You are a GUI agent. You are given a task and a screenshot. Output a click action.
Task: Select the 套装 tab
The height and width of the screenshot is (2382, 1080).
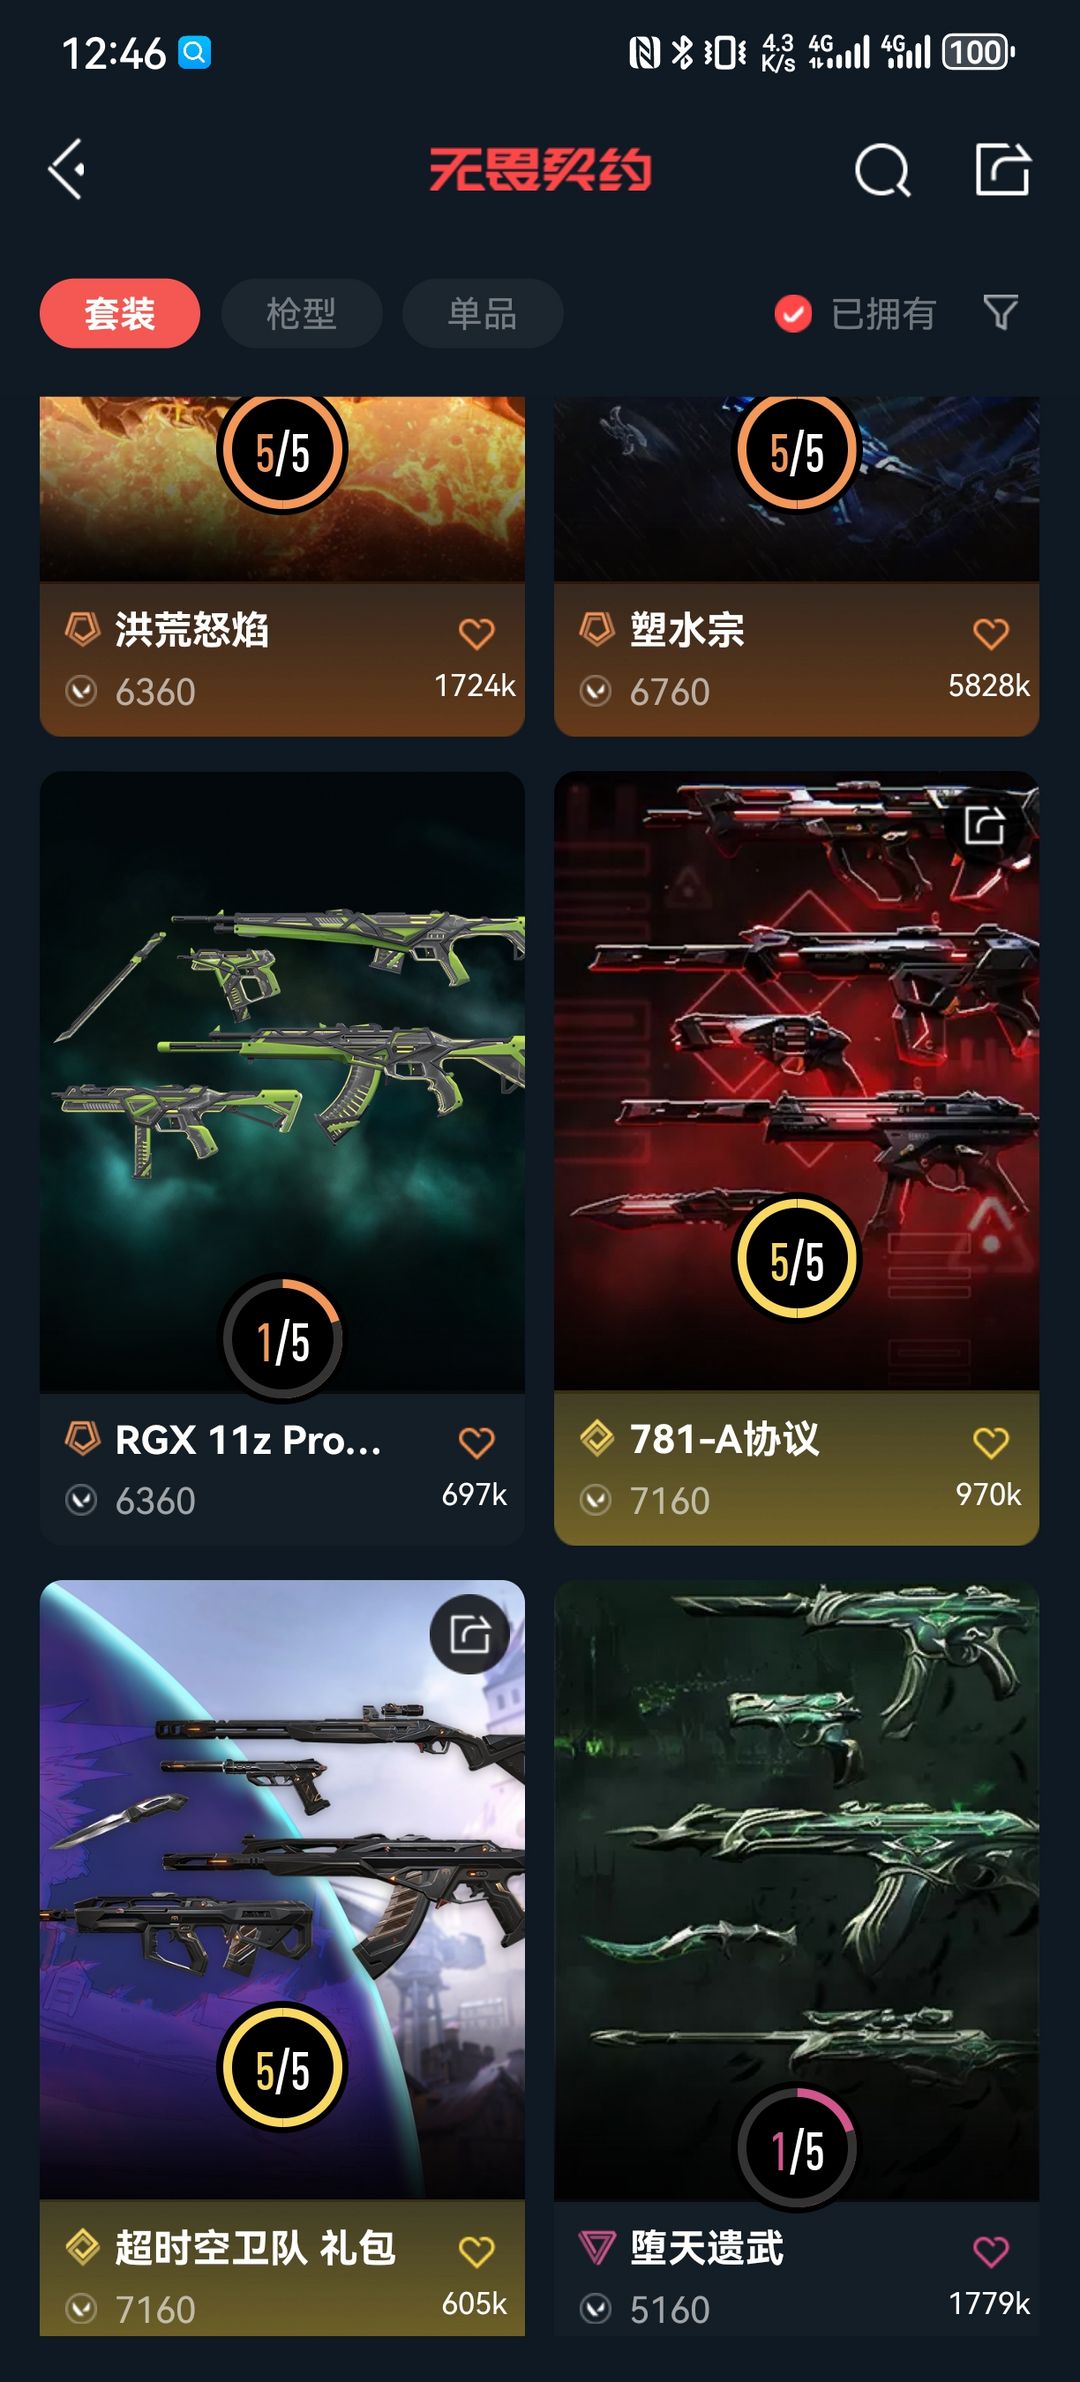pos(120,314)
